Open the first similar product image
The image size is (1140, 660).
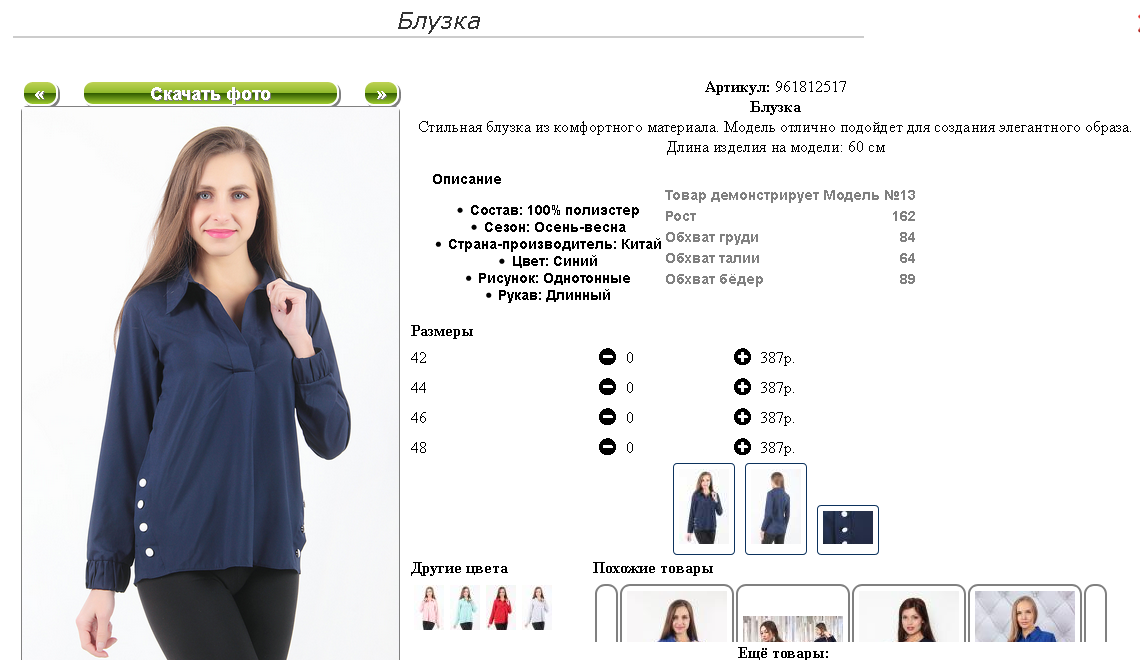(x=677, y=614)
